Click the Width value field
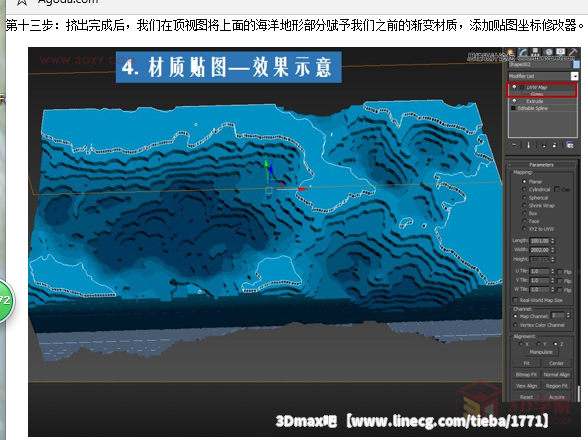This screenshot has width=588, height=440. pos(539,250)
